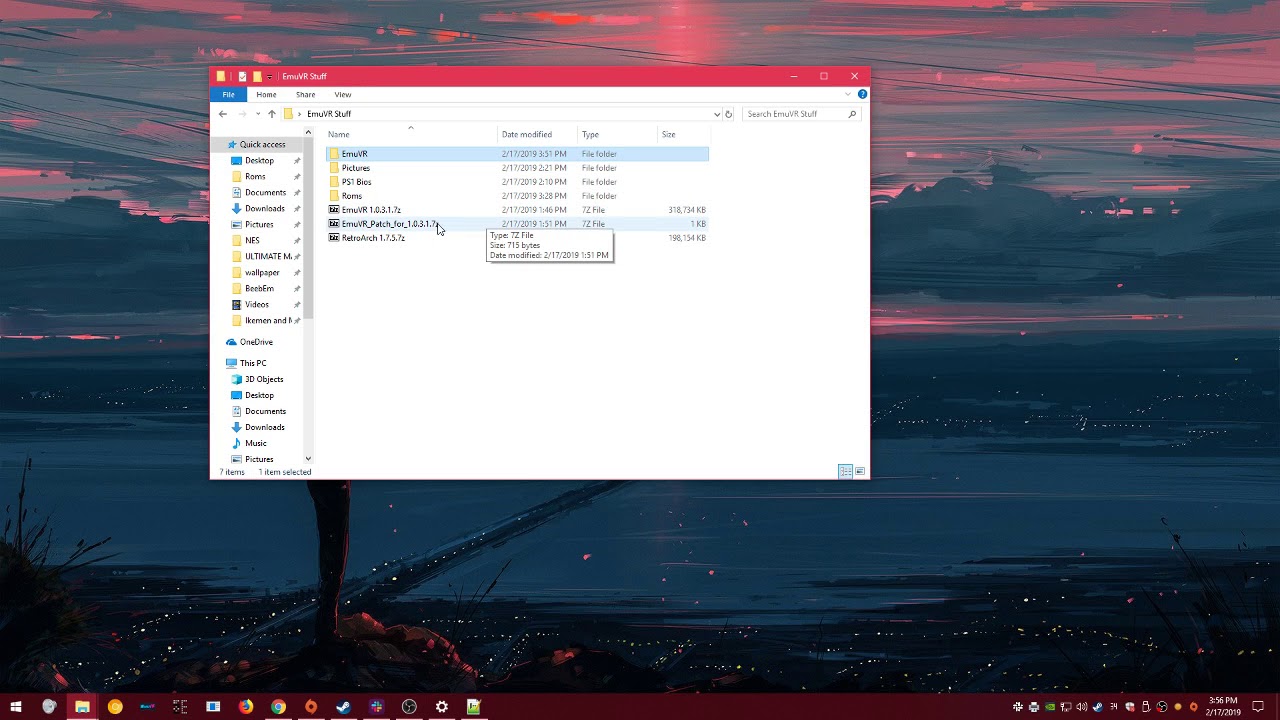Click the Up one level arrow

271,114
